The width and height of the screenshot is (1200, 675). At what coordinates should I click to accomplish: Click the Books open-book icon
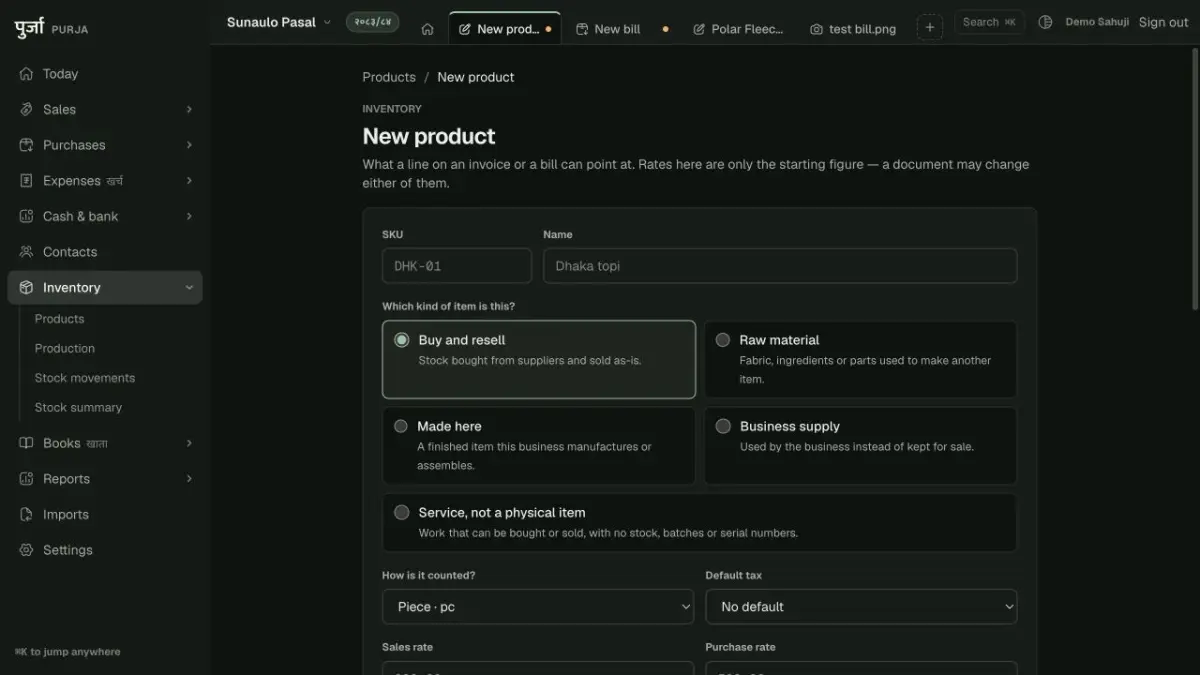(x=26, y=443)
